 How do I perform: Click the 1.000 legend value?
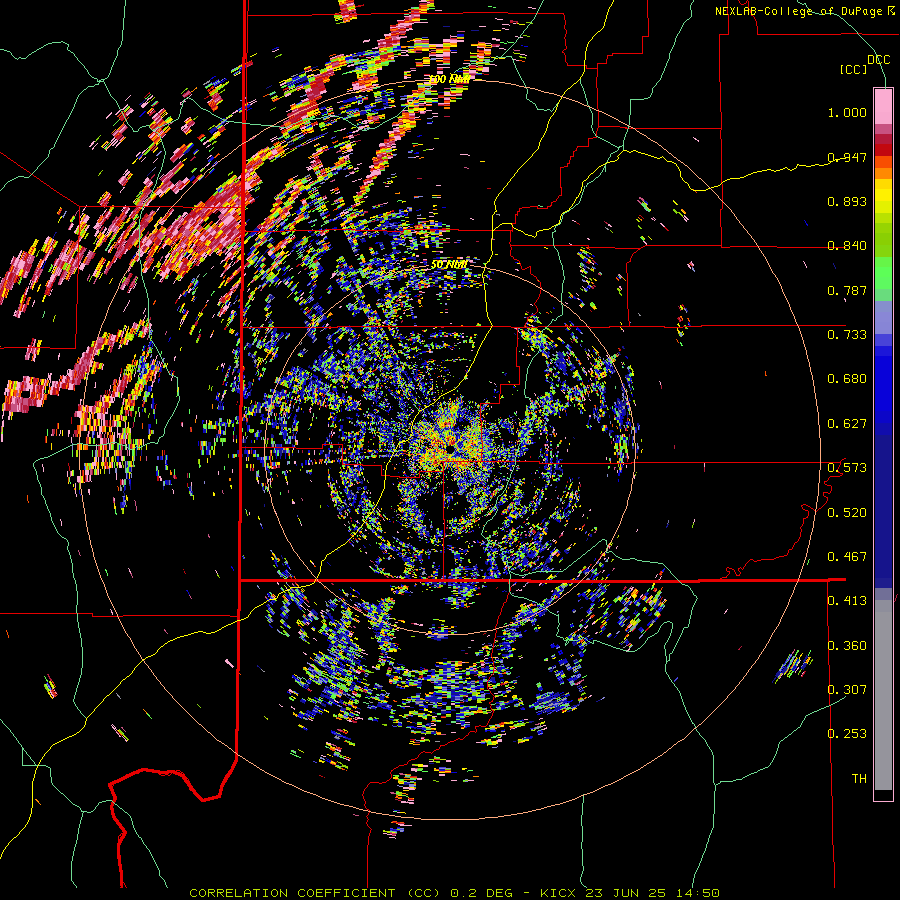click(x=847, y=112)
